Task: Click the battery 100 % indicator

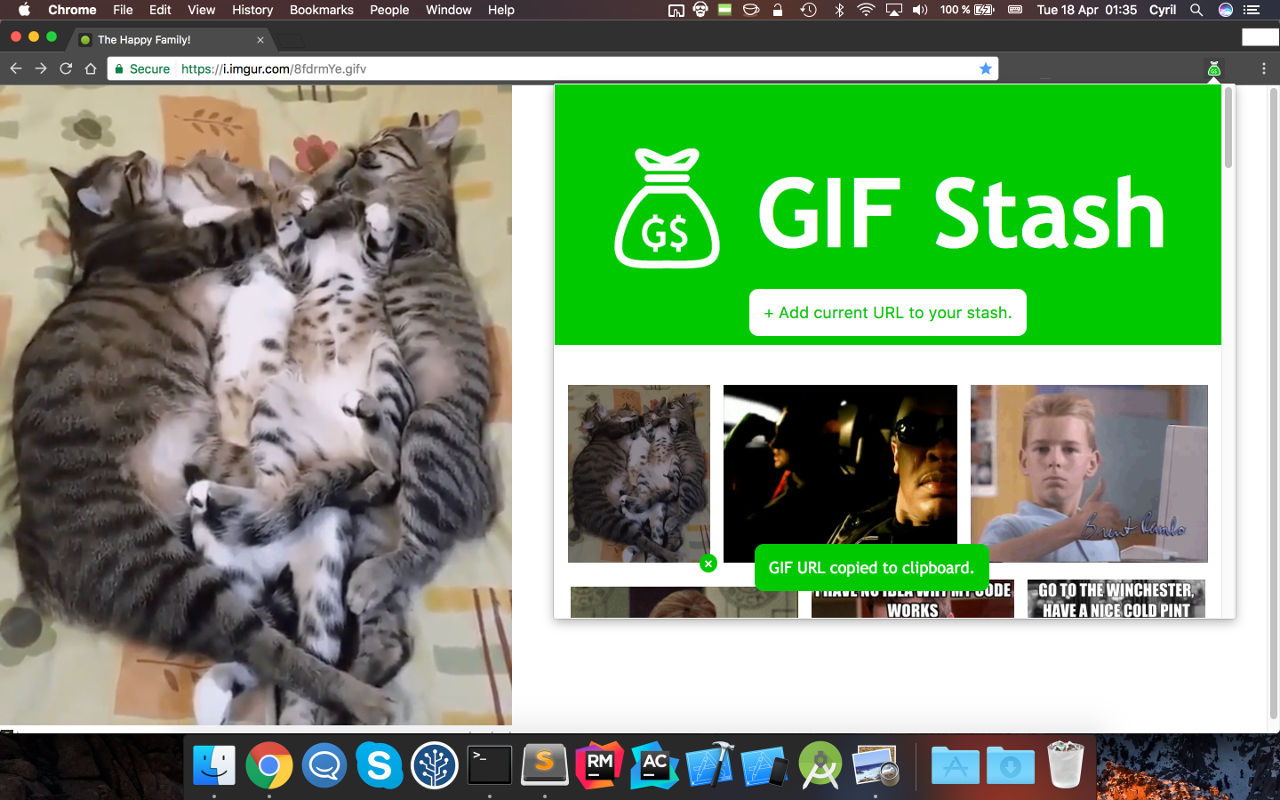Action: (967, 10)
